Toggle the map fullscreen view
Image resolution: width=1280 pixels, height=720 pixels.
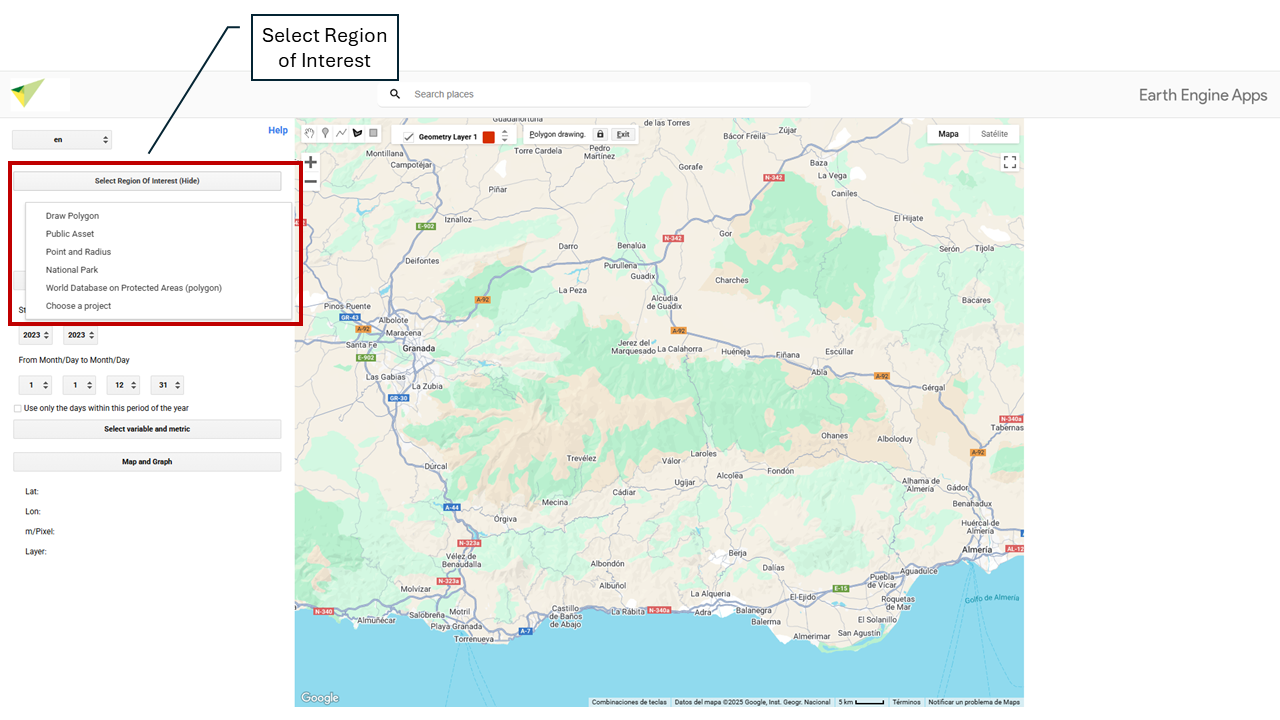1009,162
